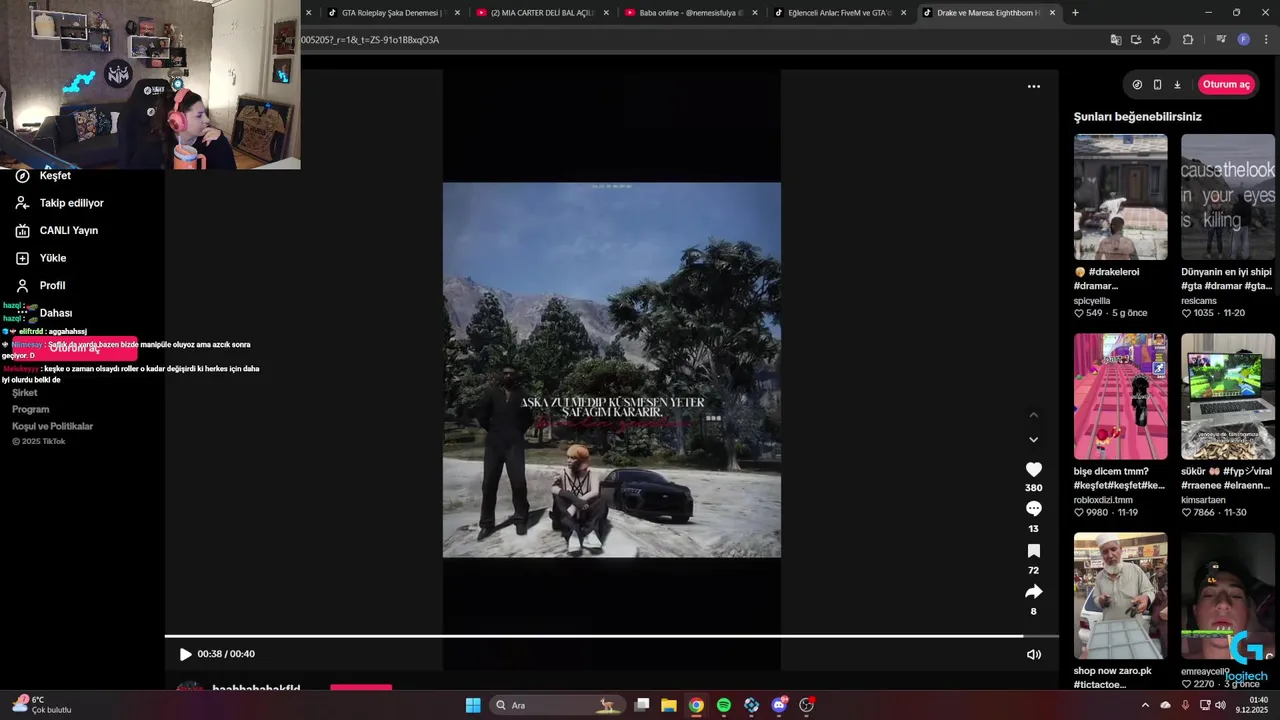The image size is (1280, 720).
Task: Click the paused GTA video frame
Action: pyautogui.click(x=612, y=370)
